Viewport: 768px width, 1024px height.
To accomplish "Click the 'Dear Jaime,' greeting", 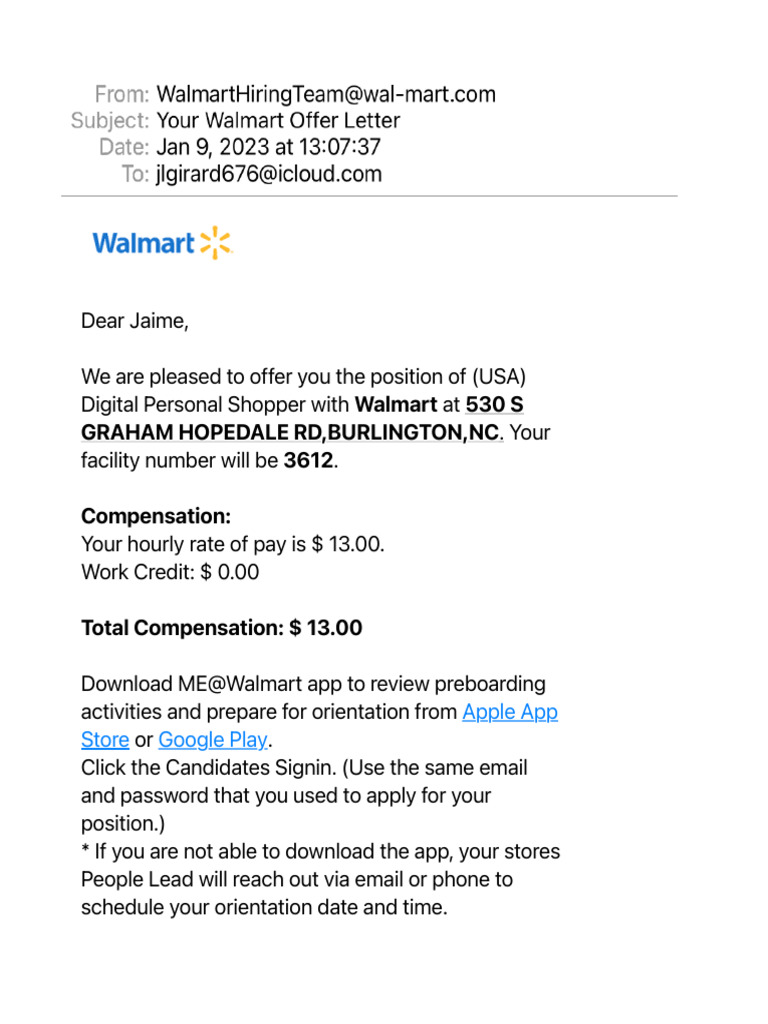I will point(134,321).
